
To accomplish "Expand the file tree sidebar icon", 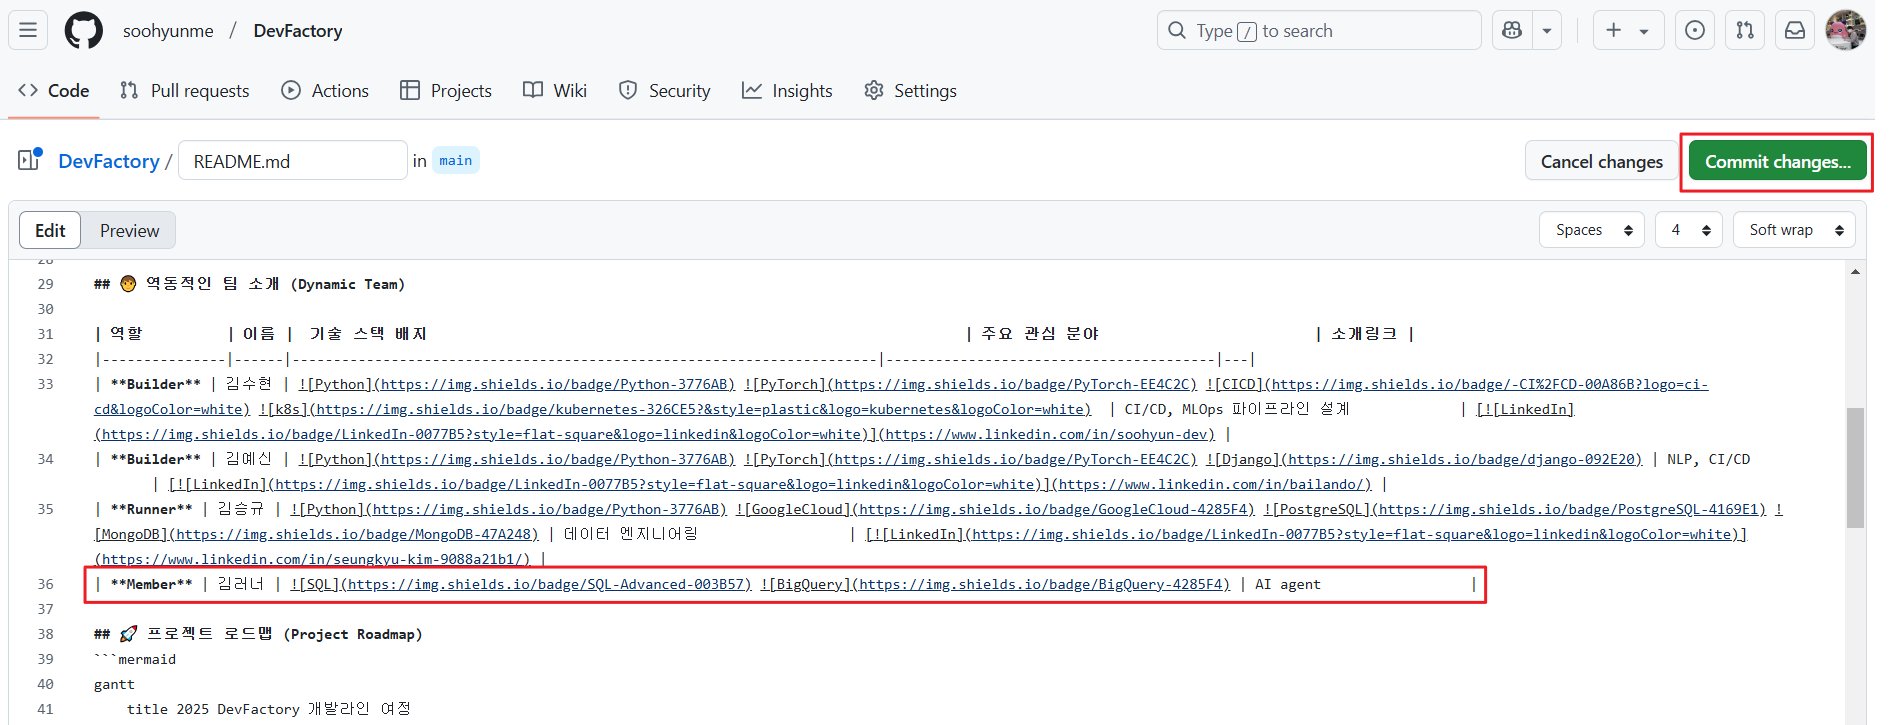I will 29,160.
